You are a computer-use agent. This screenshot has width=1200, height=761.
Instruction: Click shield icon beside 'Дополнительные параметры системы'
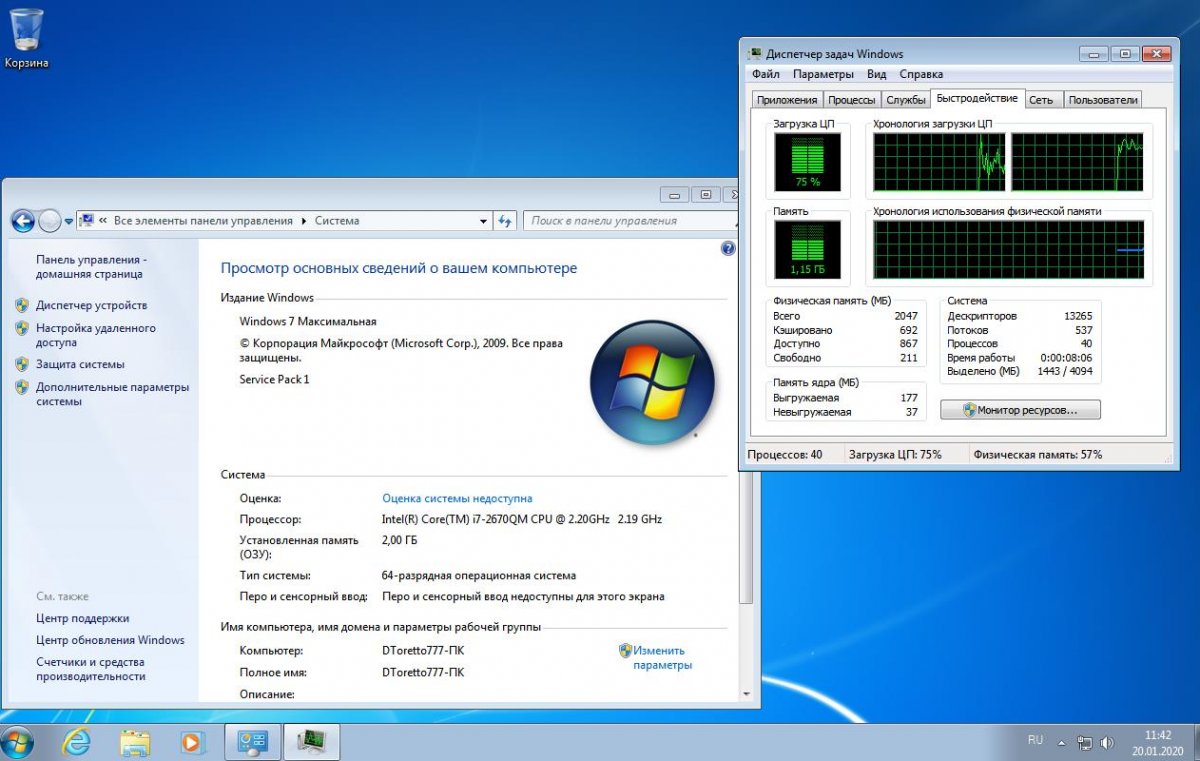click(22, 387)
